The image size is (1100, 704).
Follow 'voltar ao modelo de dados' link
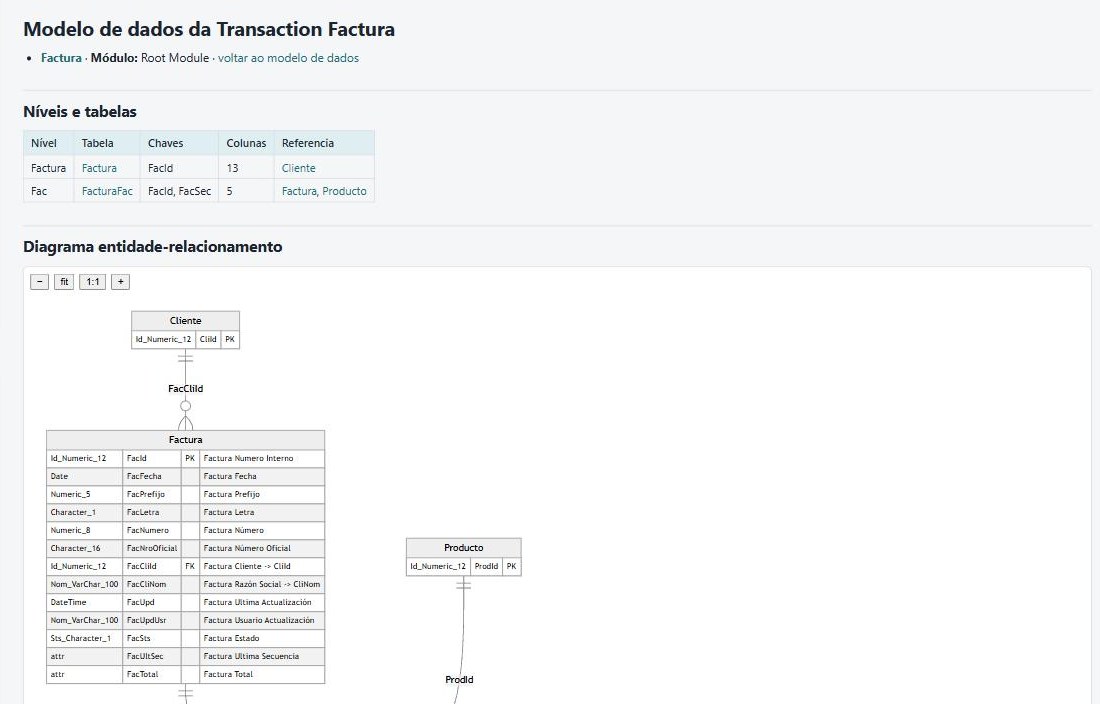point(288,58)
